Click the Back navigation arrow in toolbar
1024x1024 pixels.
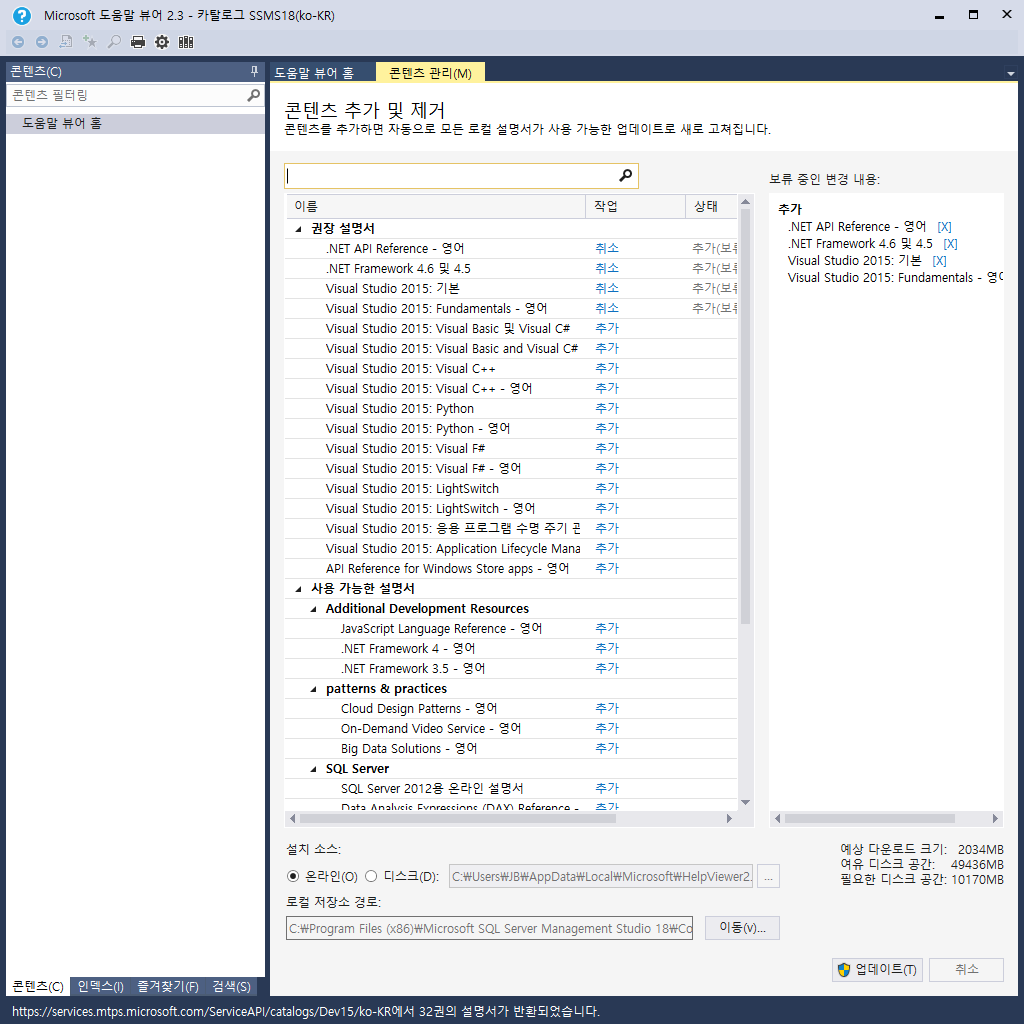click(18, 42)
